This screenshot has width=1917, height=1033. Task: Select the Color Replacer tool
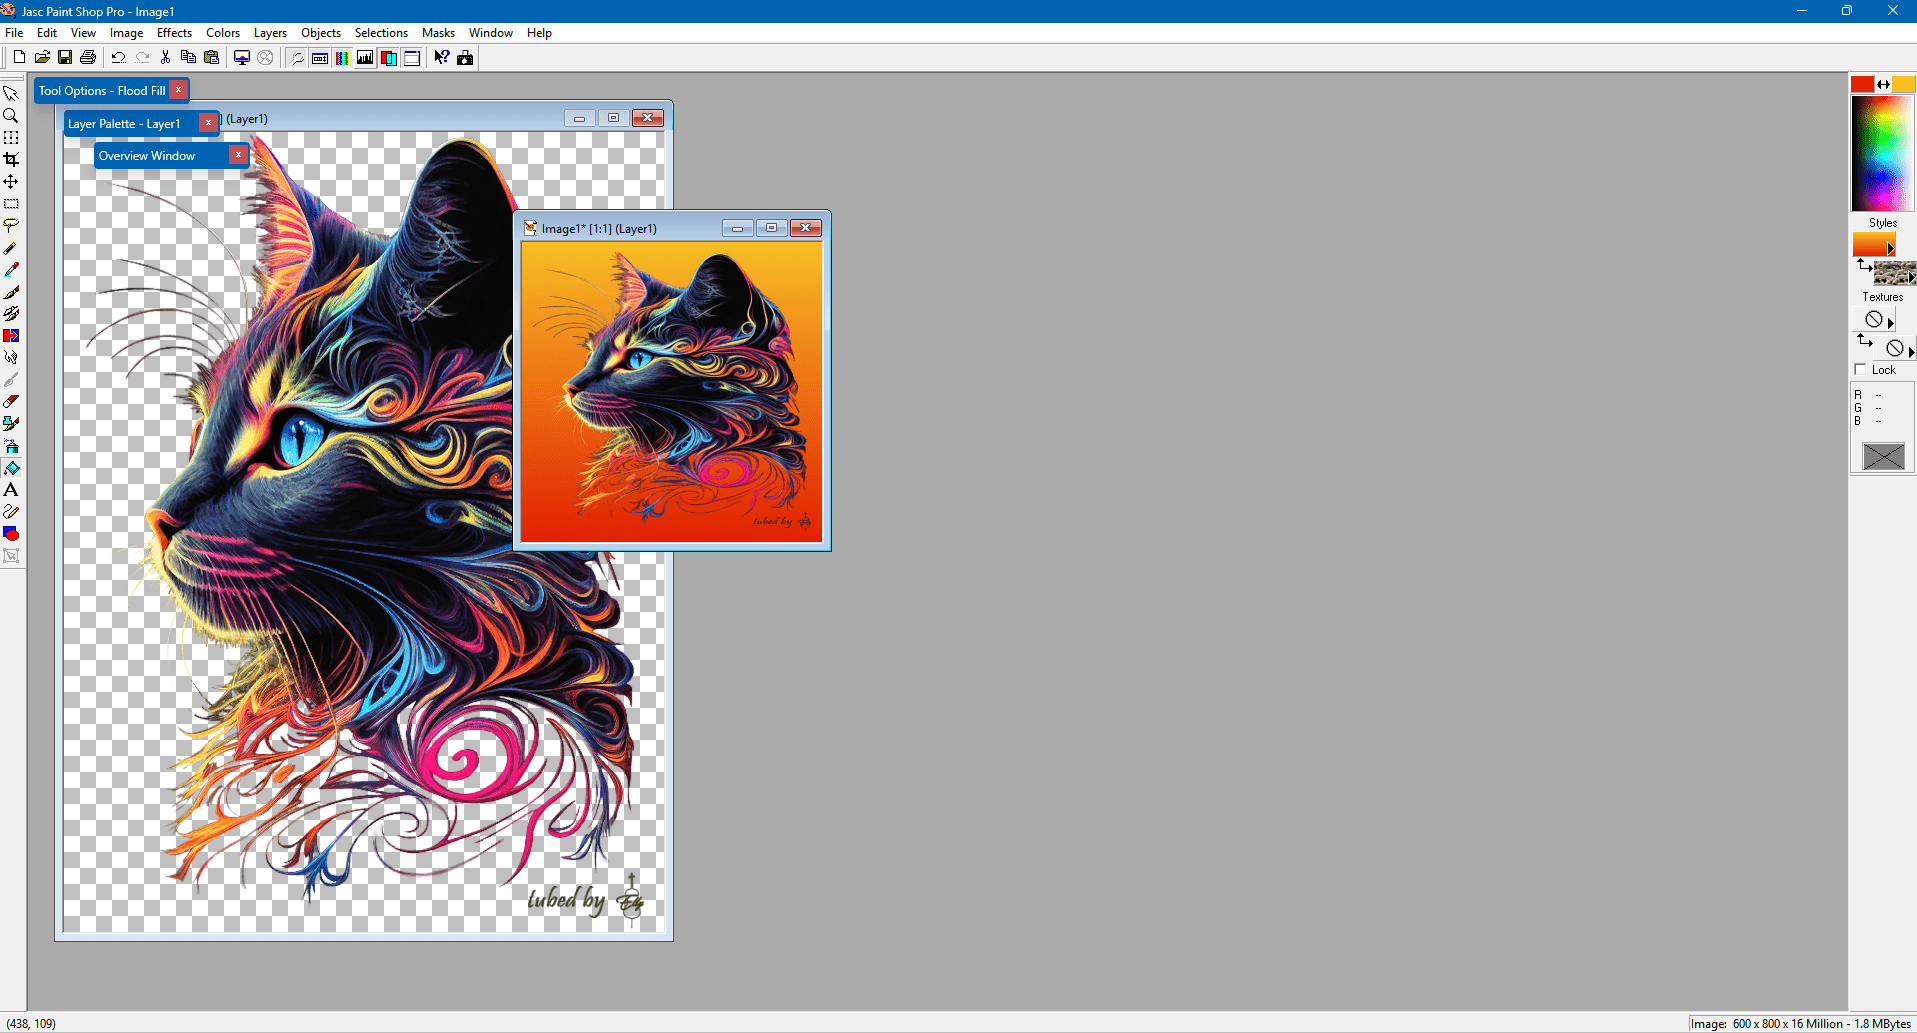[11, 335]
